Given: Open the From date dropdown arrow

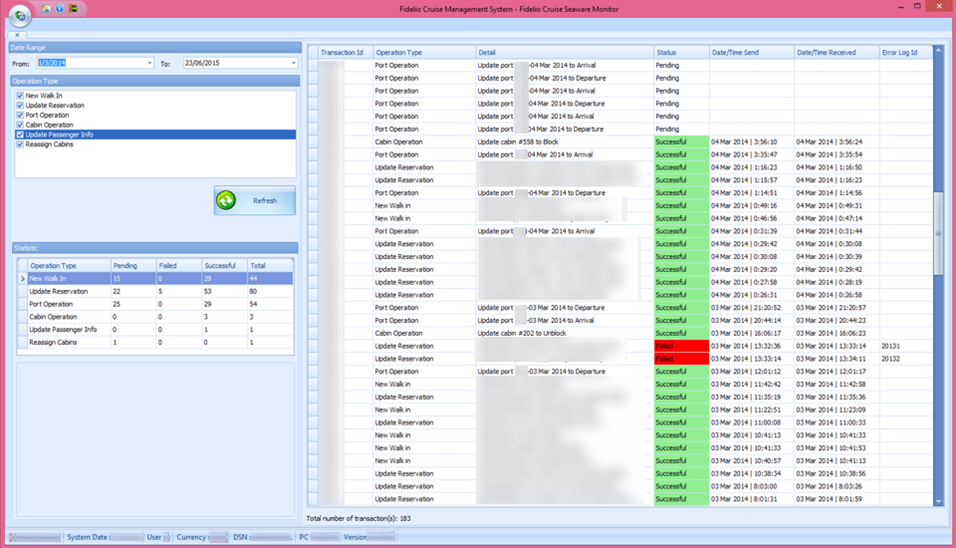Looking at the screenshot, I should (149, 63).
